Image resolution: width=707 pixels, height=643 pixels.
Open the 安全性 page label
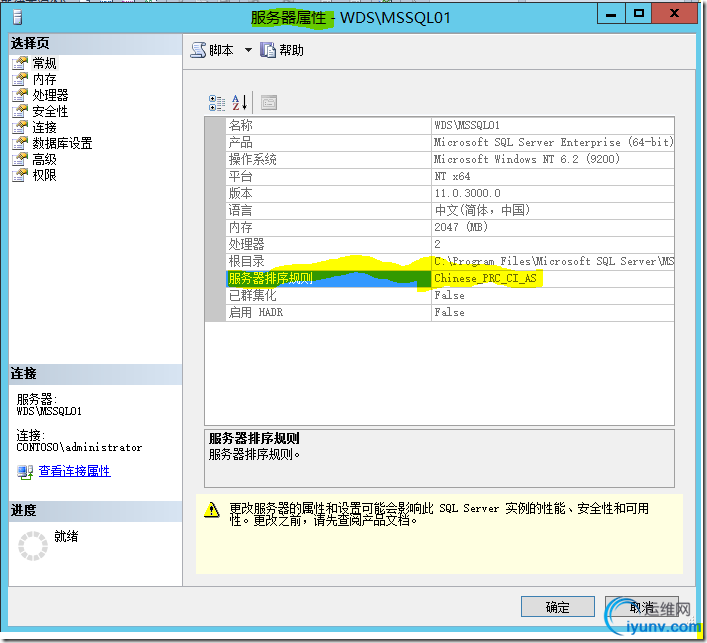click(50, 111)
